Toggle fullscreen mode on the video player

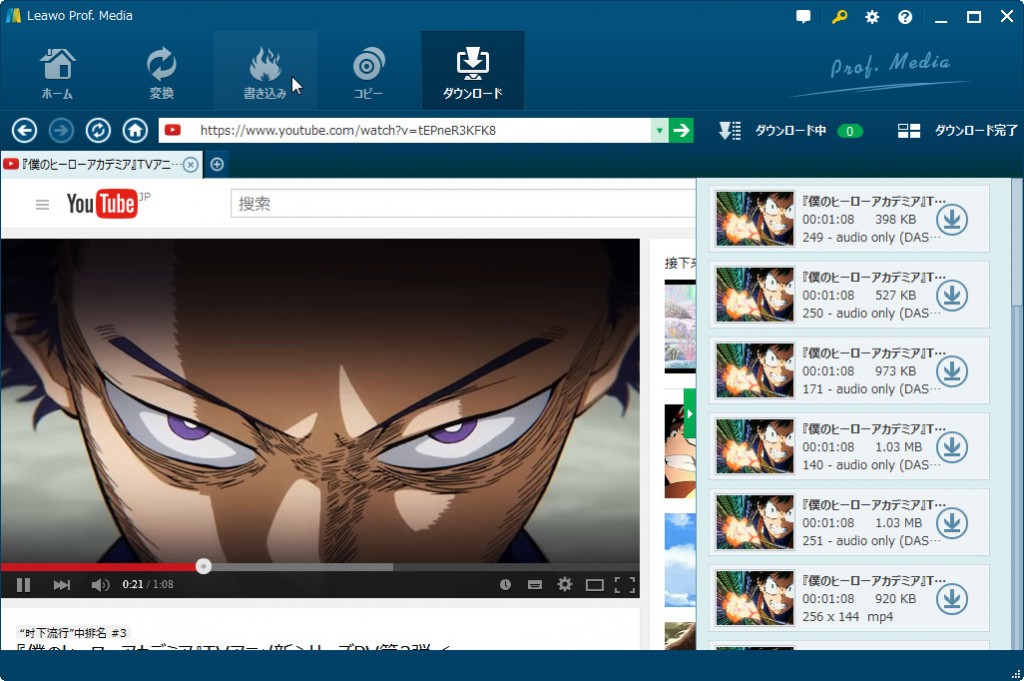(x=625, y=585)
